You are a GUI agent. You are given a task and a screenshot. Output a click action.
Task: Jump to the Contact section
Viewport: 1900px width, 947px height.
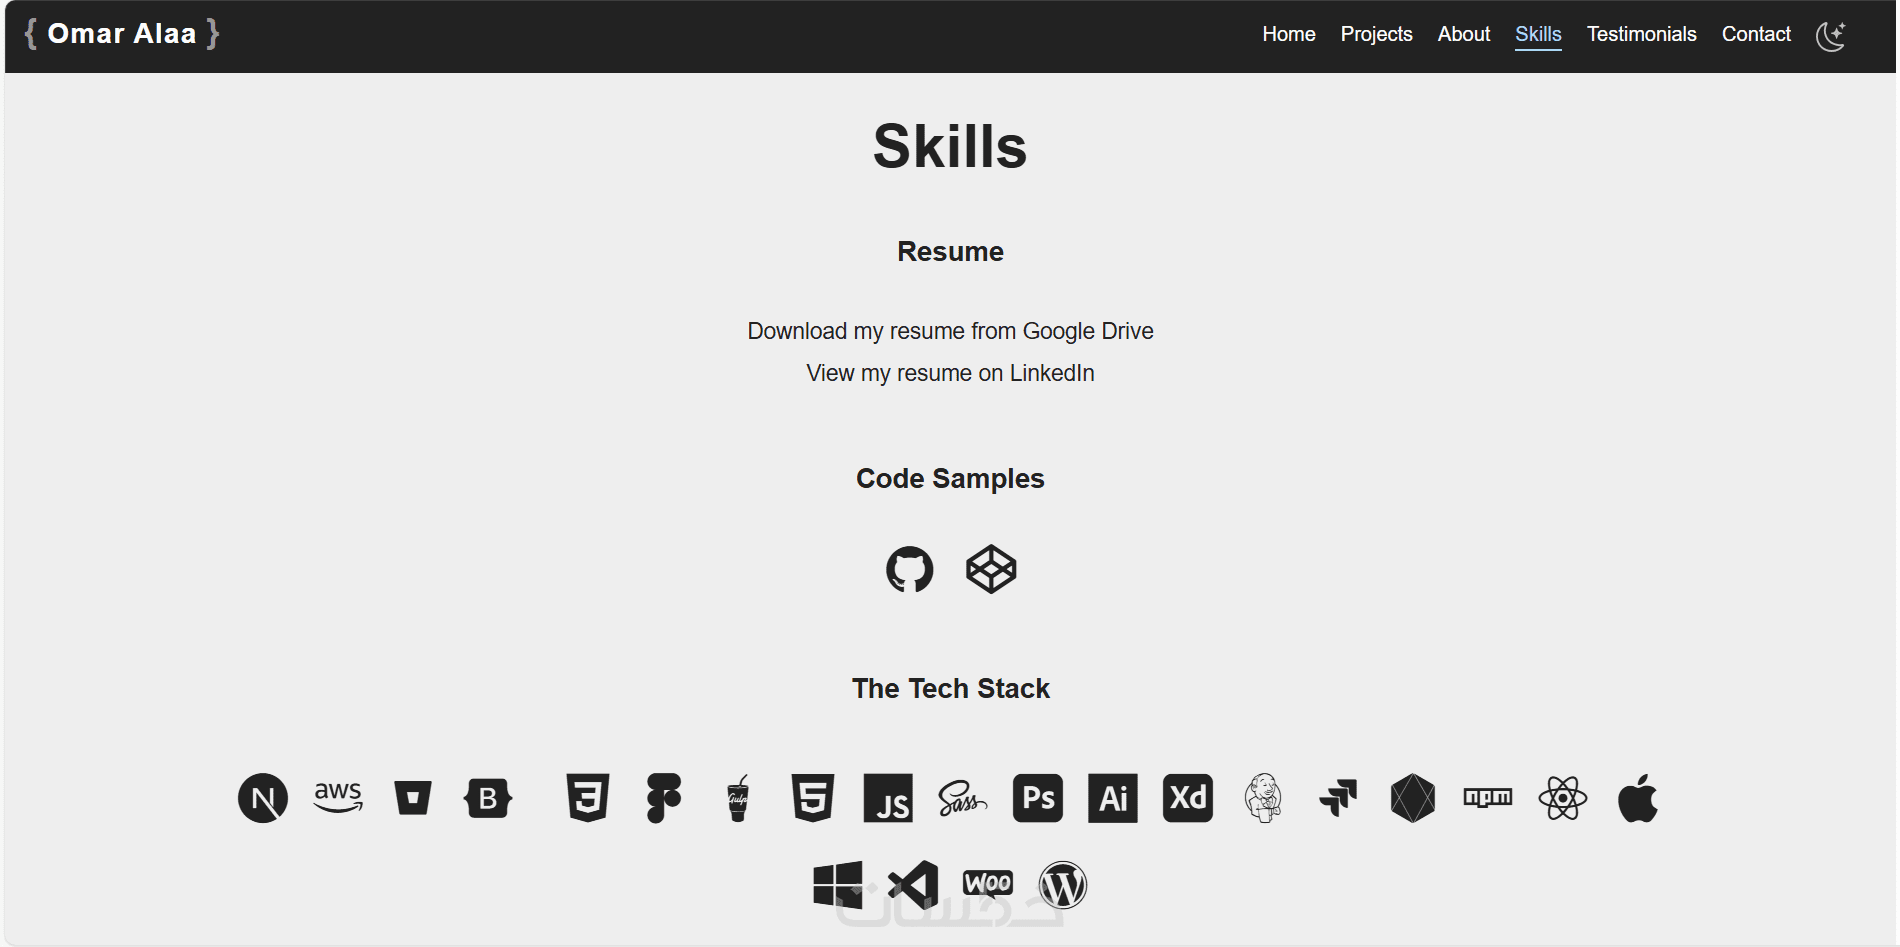[x=1756, y=34]
